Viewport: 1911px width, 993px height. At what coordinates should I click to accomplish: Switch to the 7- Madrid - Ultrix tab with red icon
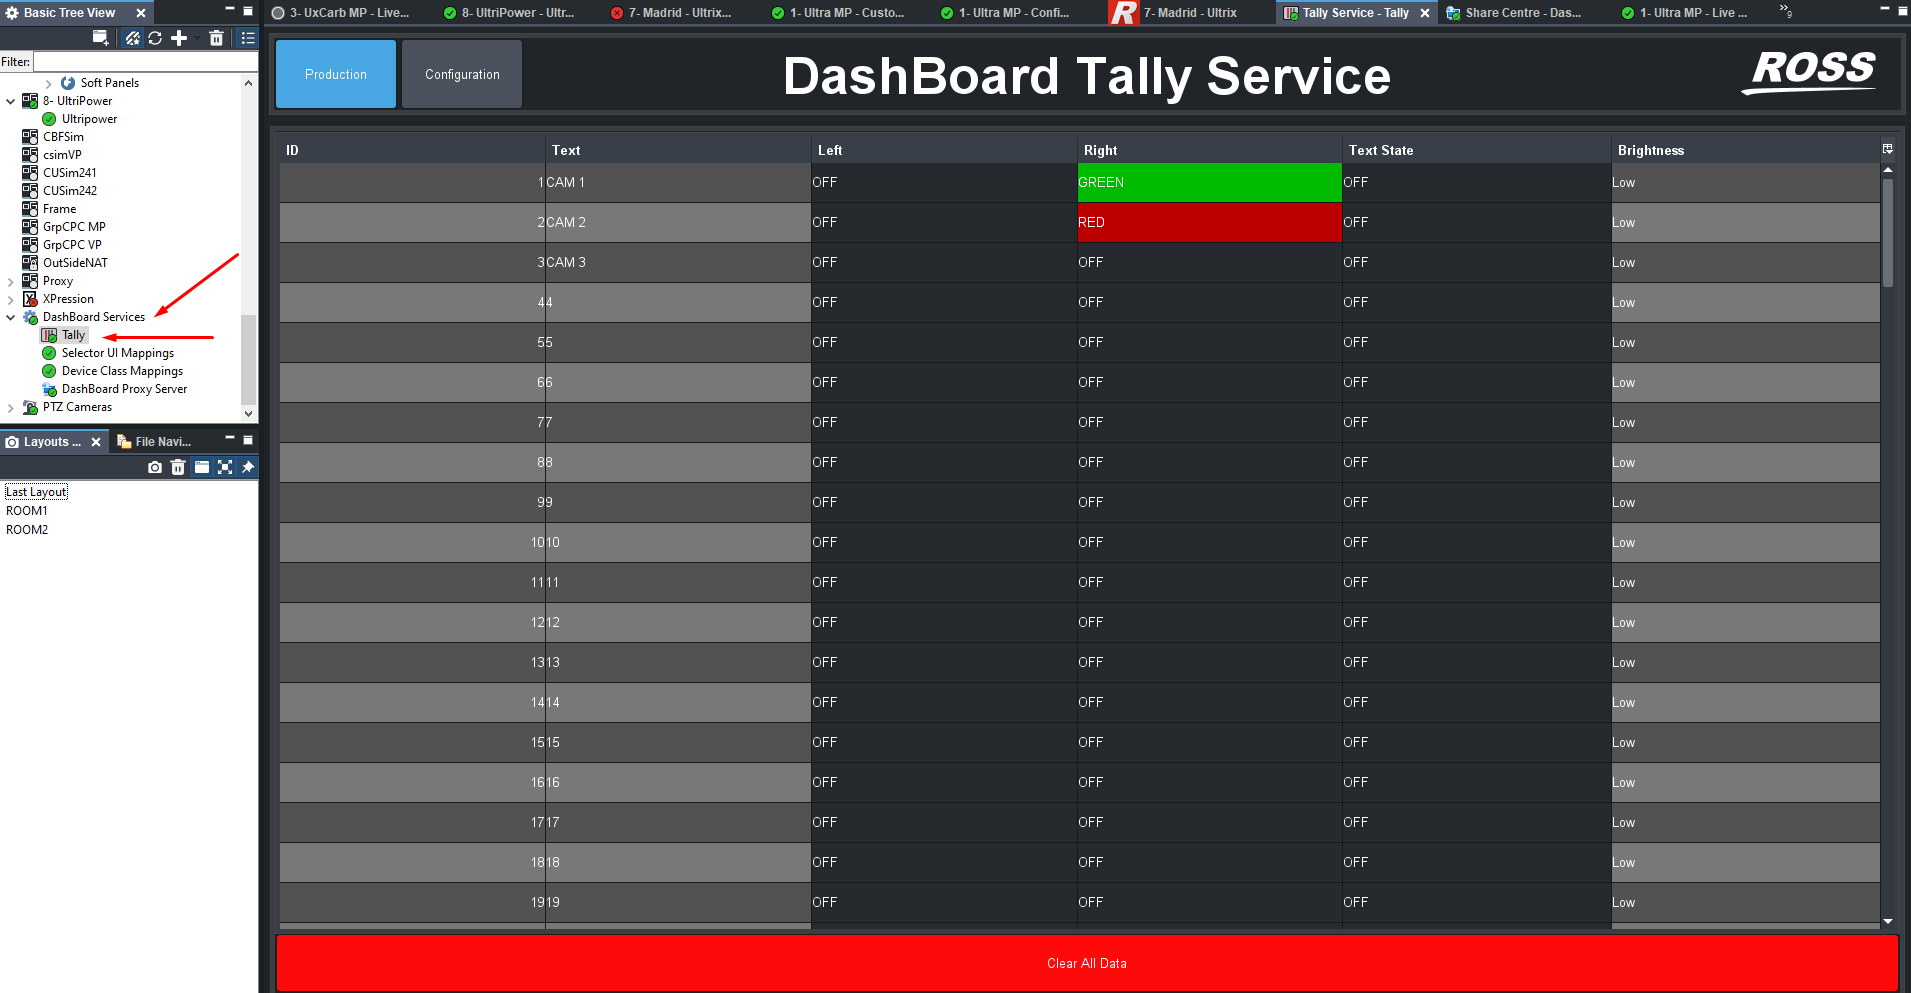click(671, 13)
